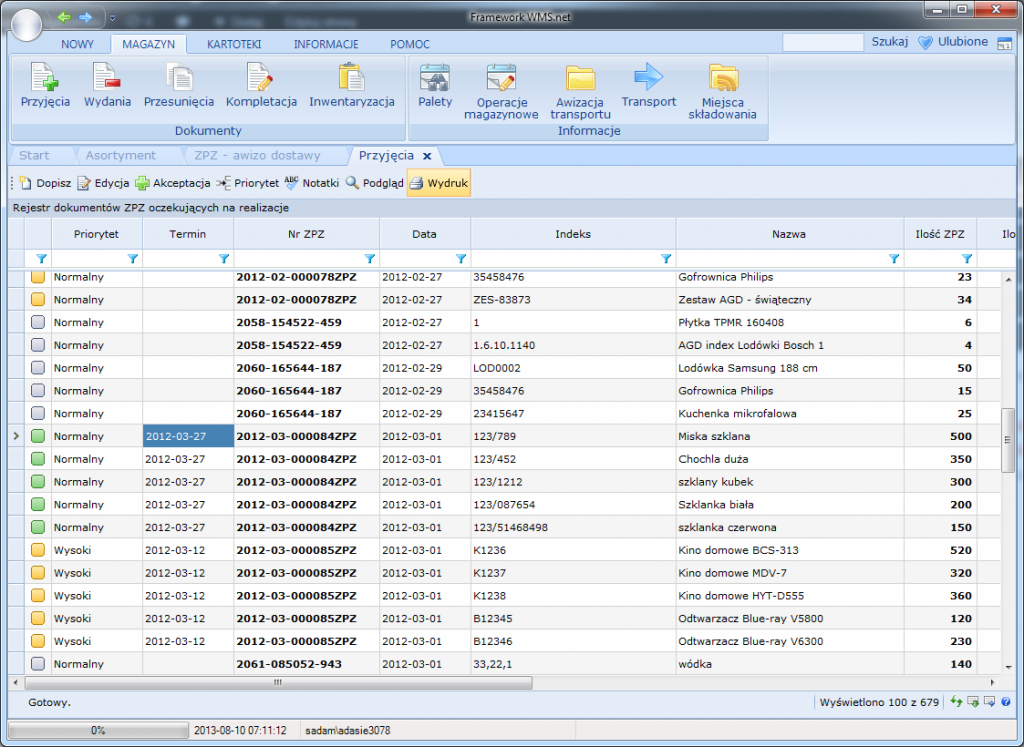Open Przyjęcia documents from the ribbon
This screenshot has height=747, width=1024.
(x=45, y=78)
